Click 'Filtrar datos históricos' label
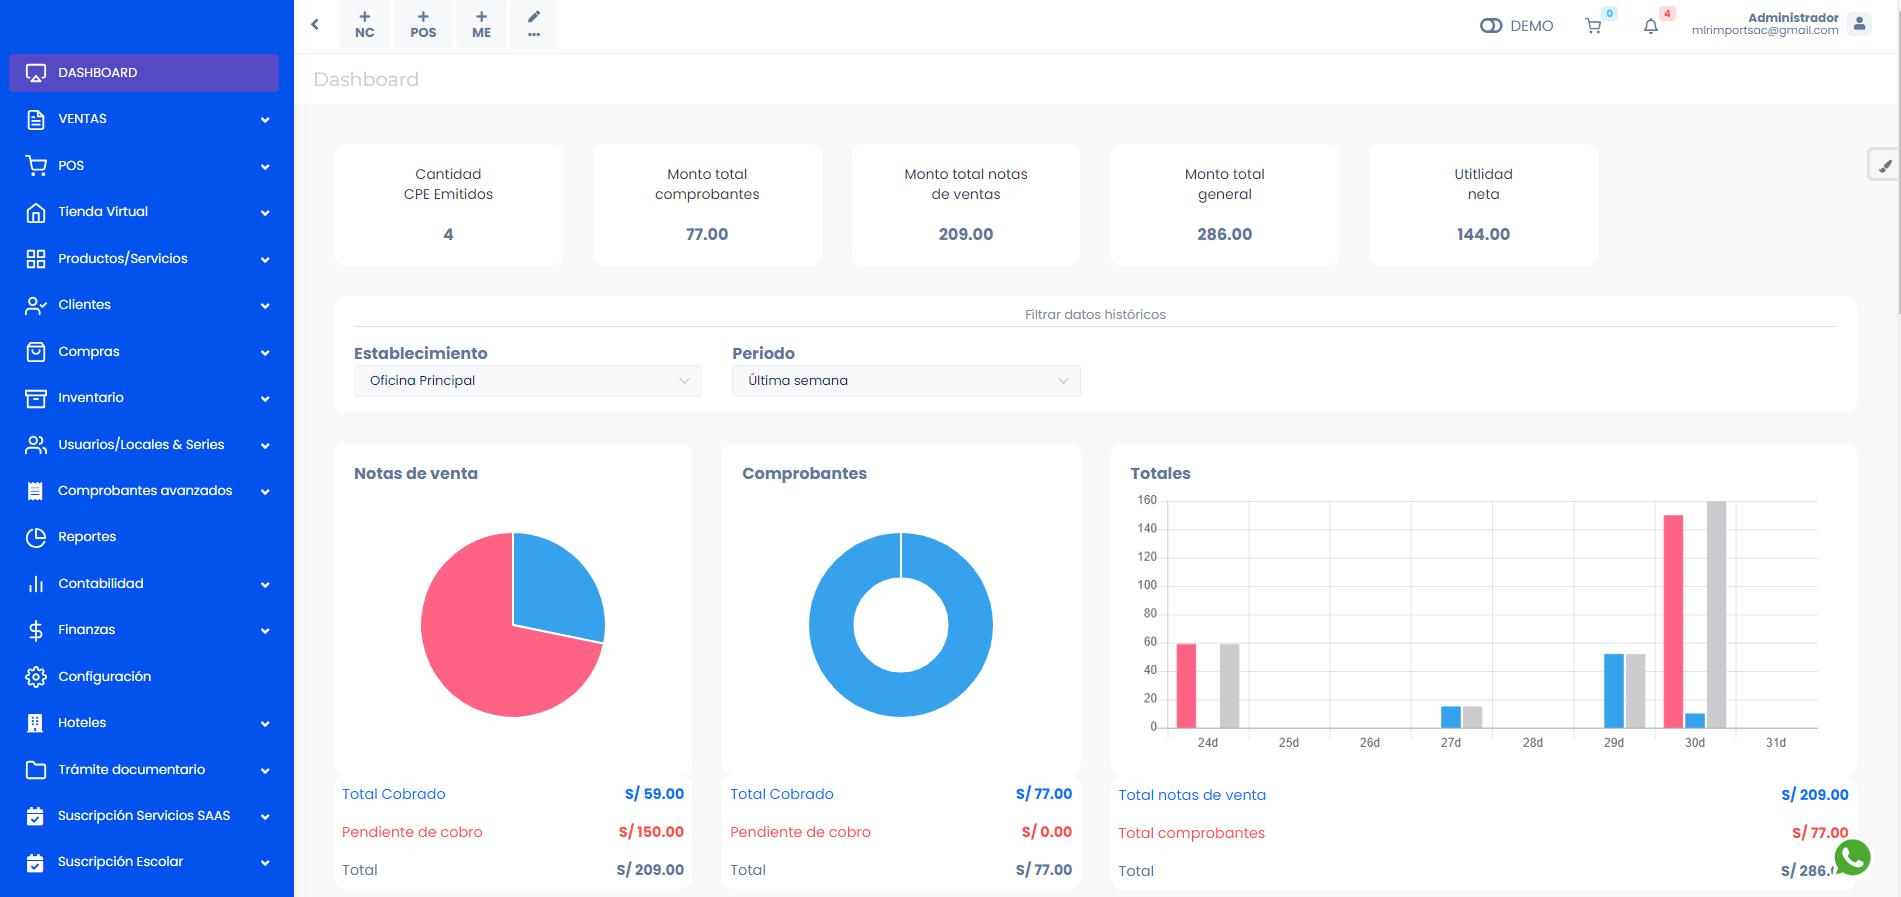1901x897 pixels. 1095,315
